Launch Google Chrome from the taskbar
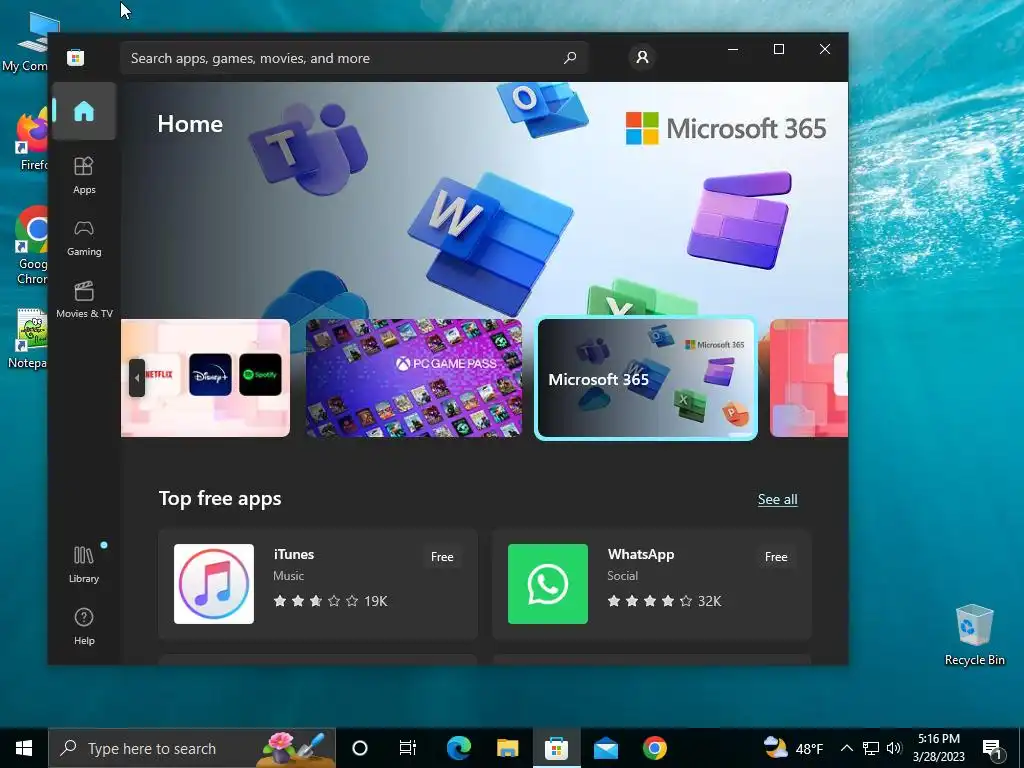This screenshot has width=1024, height=768. click(x=654, y=748)
